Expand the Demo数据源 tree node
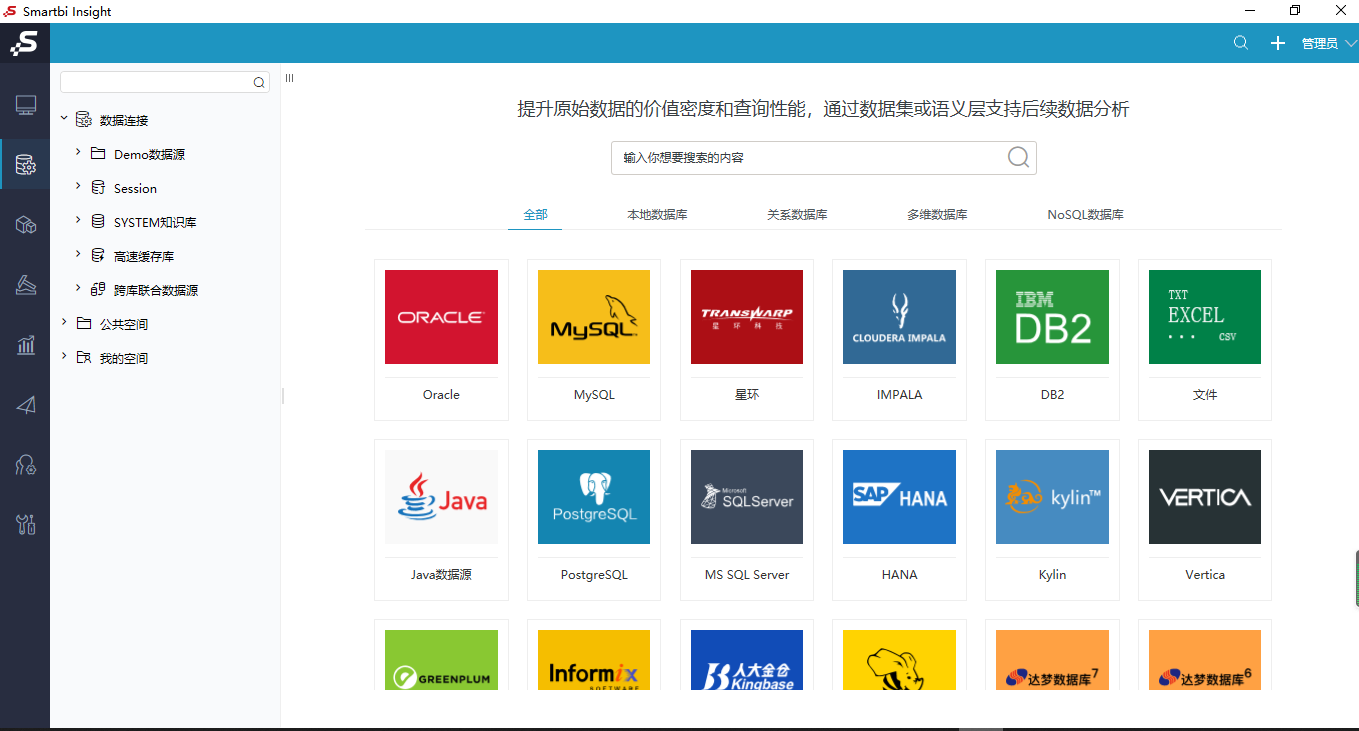1359x731 pixels. coord(78,153)
